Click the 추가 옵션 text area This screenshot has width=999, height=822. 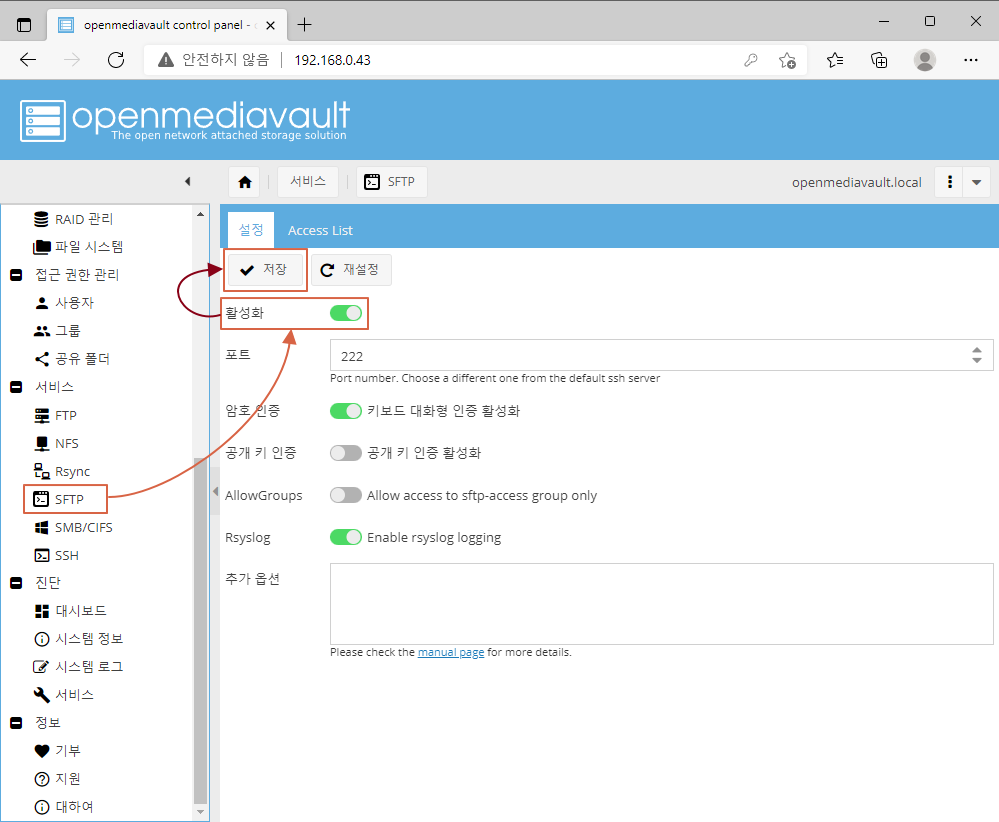pyautogui.click(x=661, y=603)
